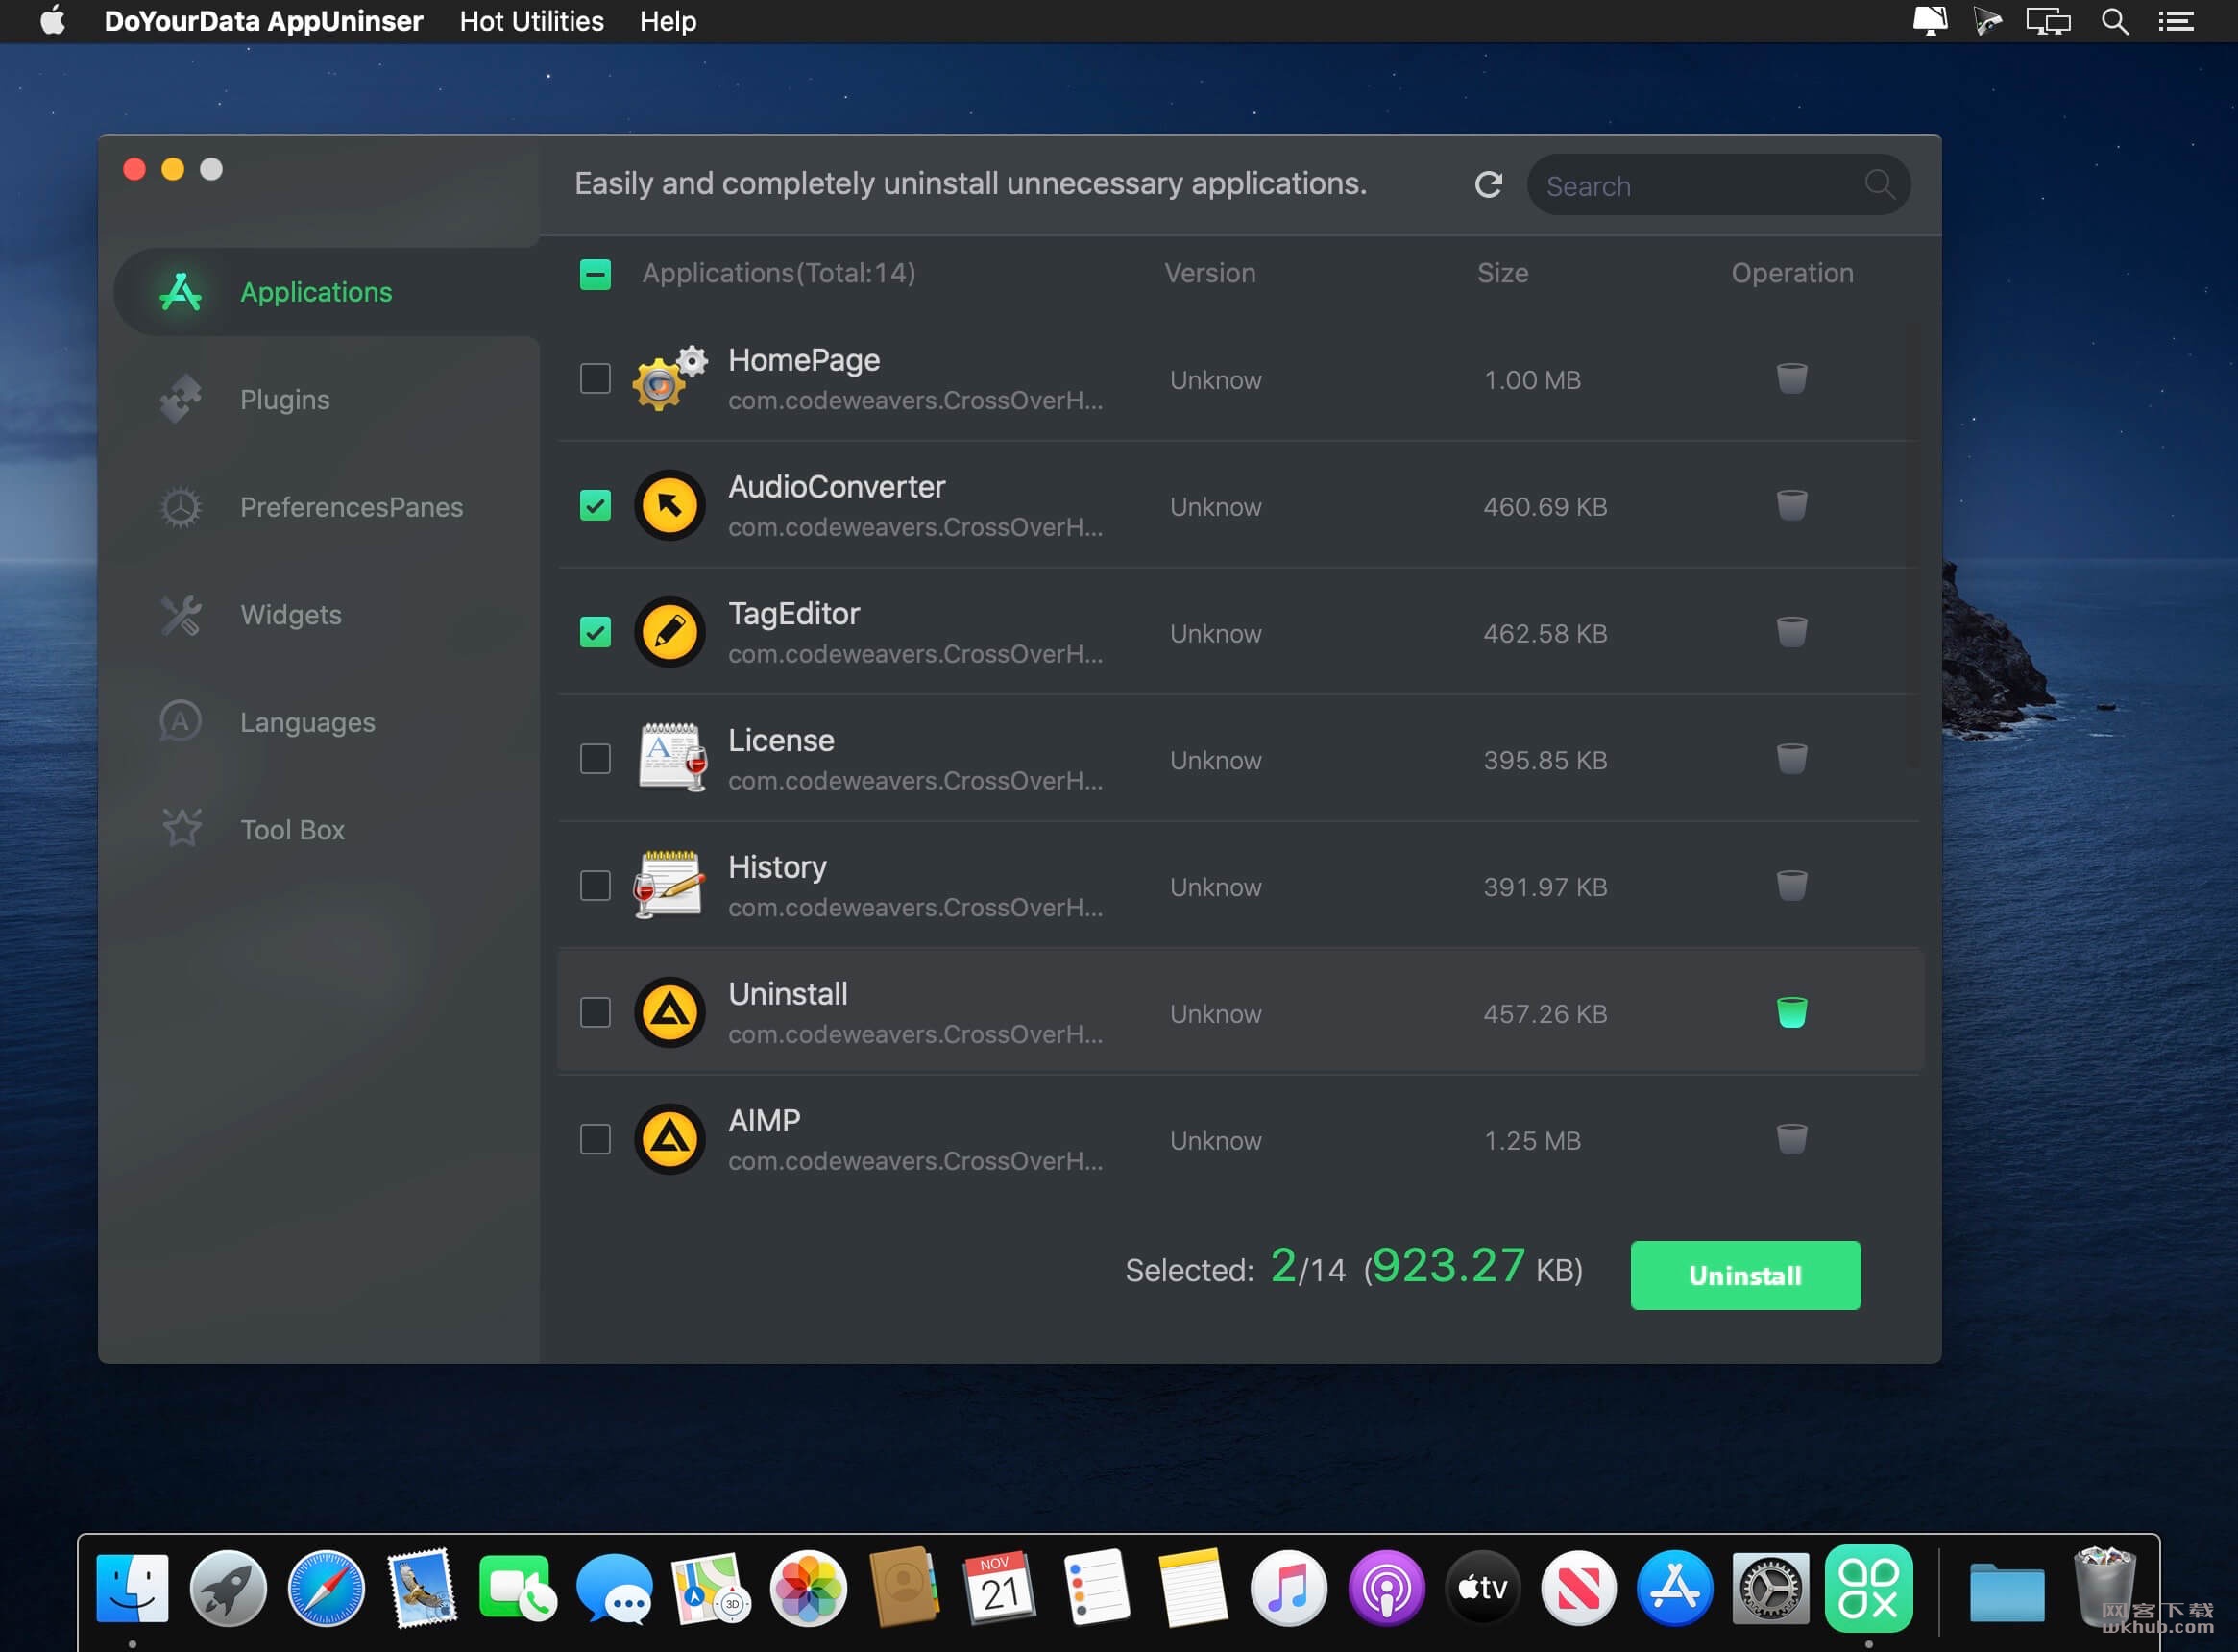Click the refresh icon next to Search
Viewport: 2238px width, 1652px height.
pyautogui.click(x=1488, y=184)
